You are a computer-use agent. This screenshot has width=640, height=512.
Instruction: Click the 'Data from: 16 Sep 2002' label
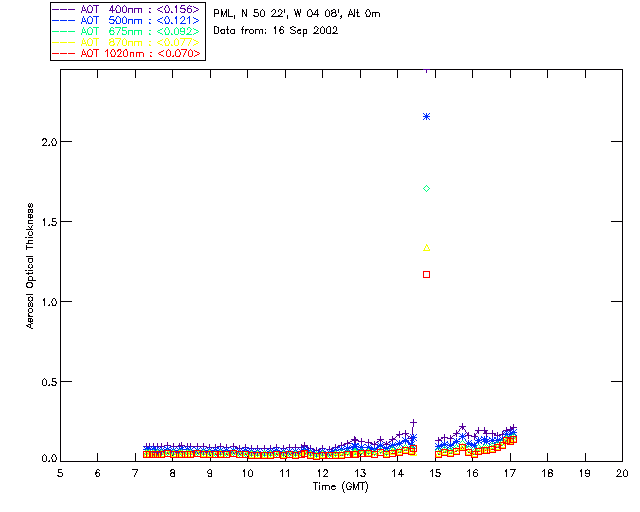(x=276, y=30)
